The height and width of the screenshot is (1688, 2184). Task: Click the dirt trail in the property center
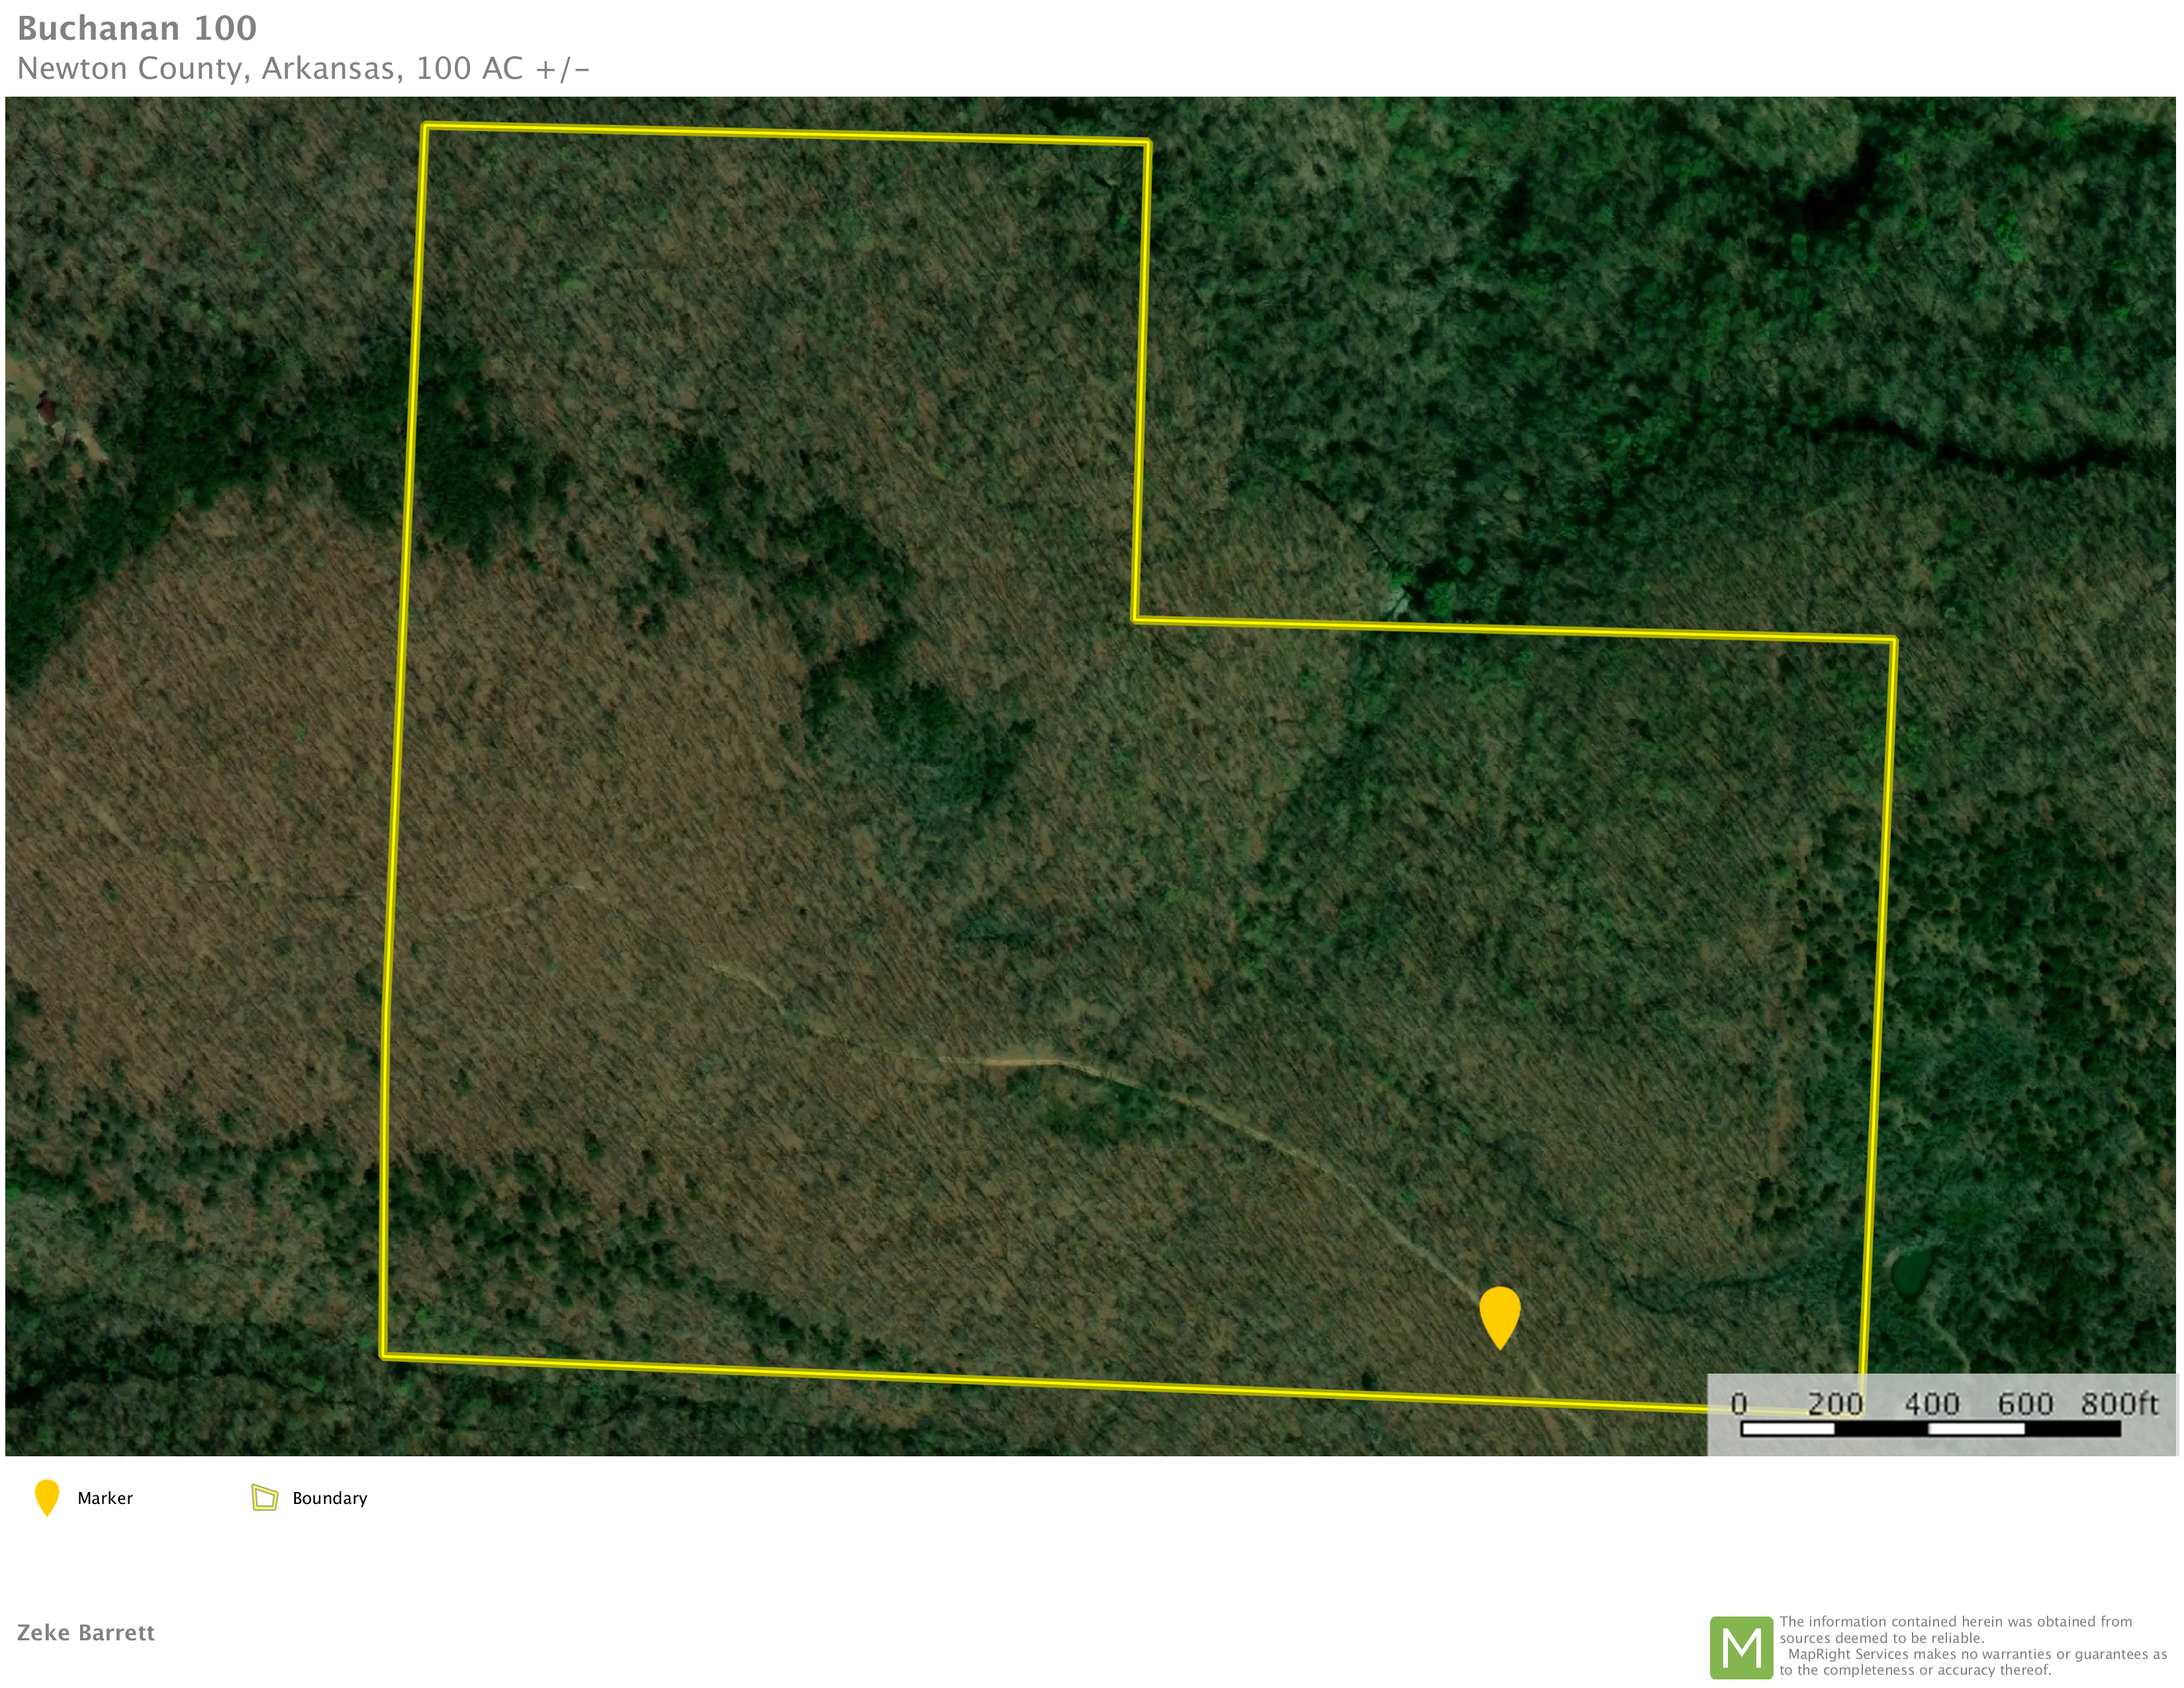click(1020, 1061)
